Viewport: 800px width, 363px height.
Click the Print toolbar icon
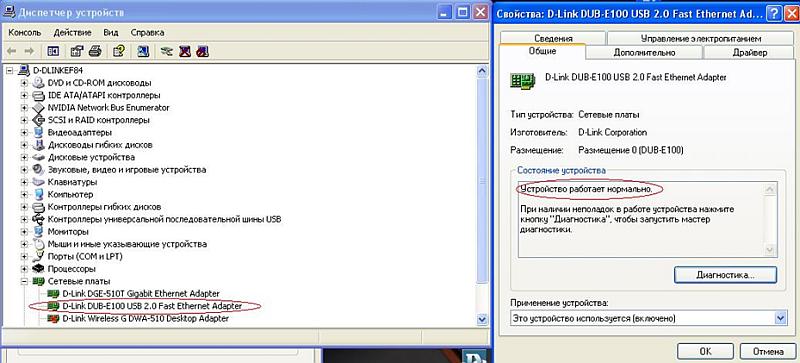(95, 51)
